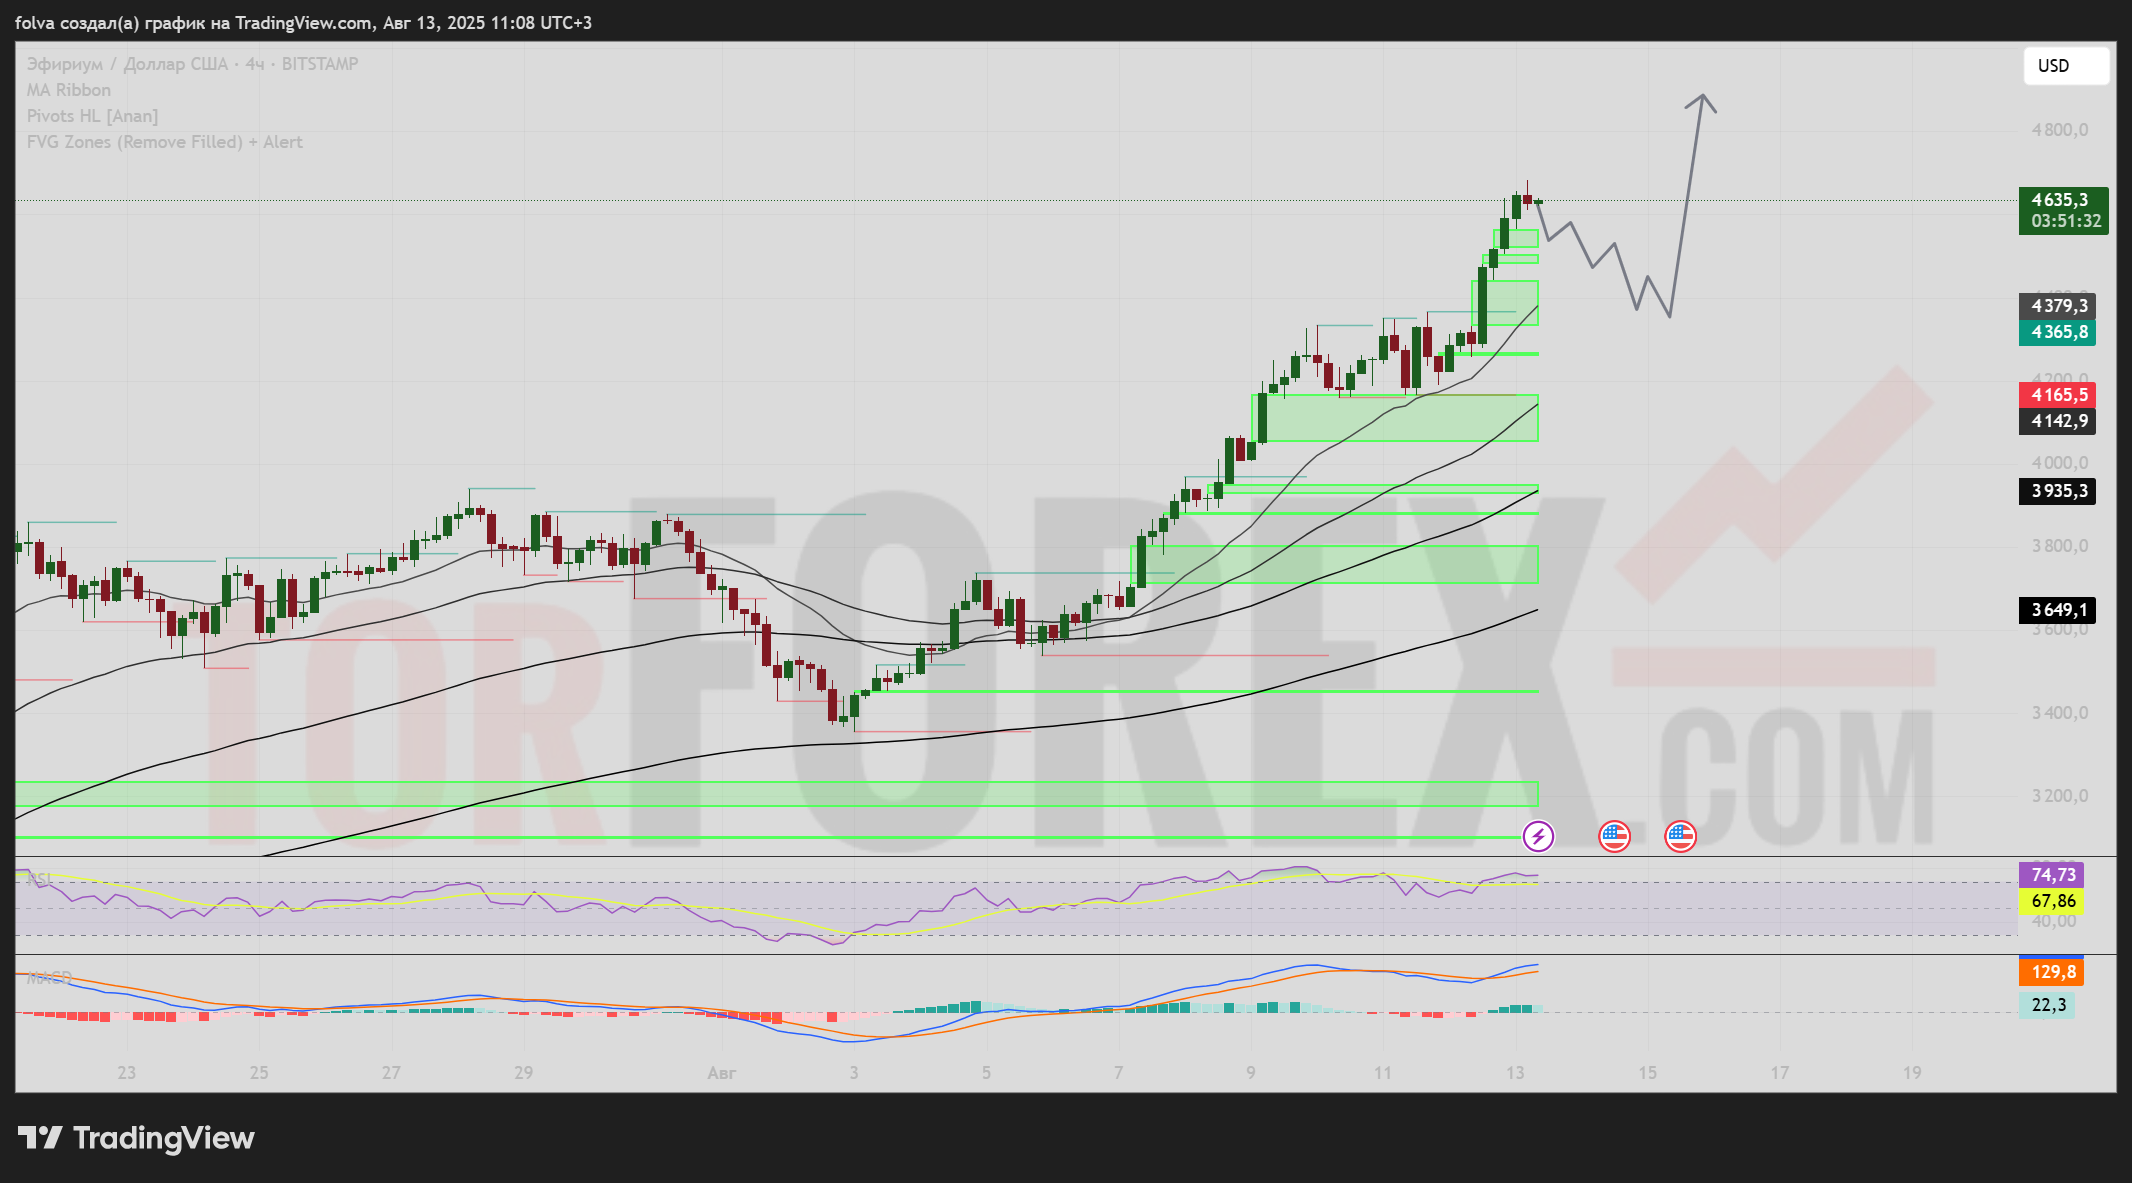
Task: Click the orange 129,8 MACD value label
Action: coord(2052,972)
